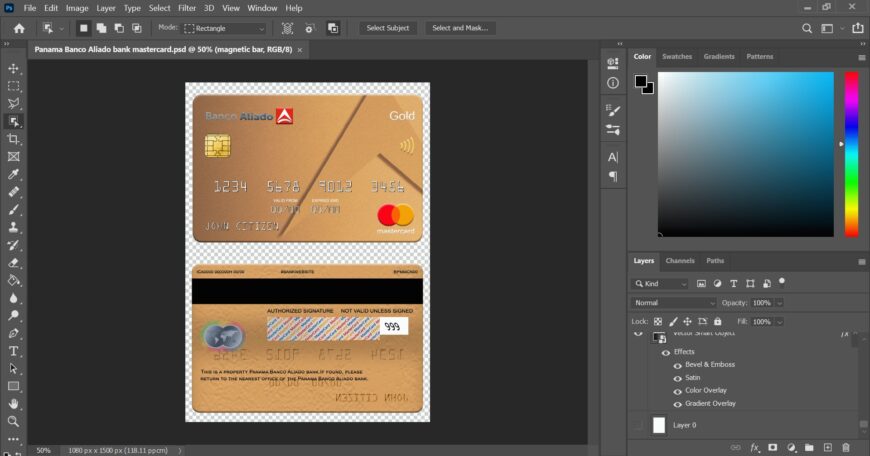The image size is (870, 456).
Task: Open the Opacity dropdown arrow
Action: tap(780, 303)
